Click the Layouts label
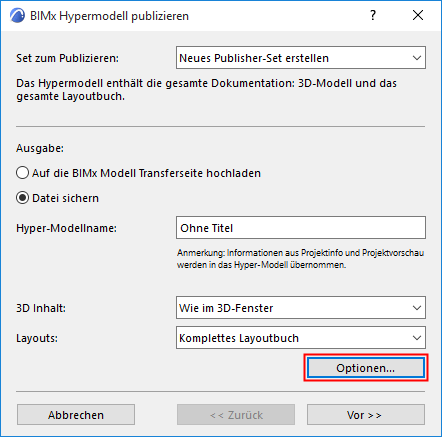The image size is (442, 437). pos(37,338)
